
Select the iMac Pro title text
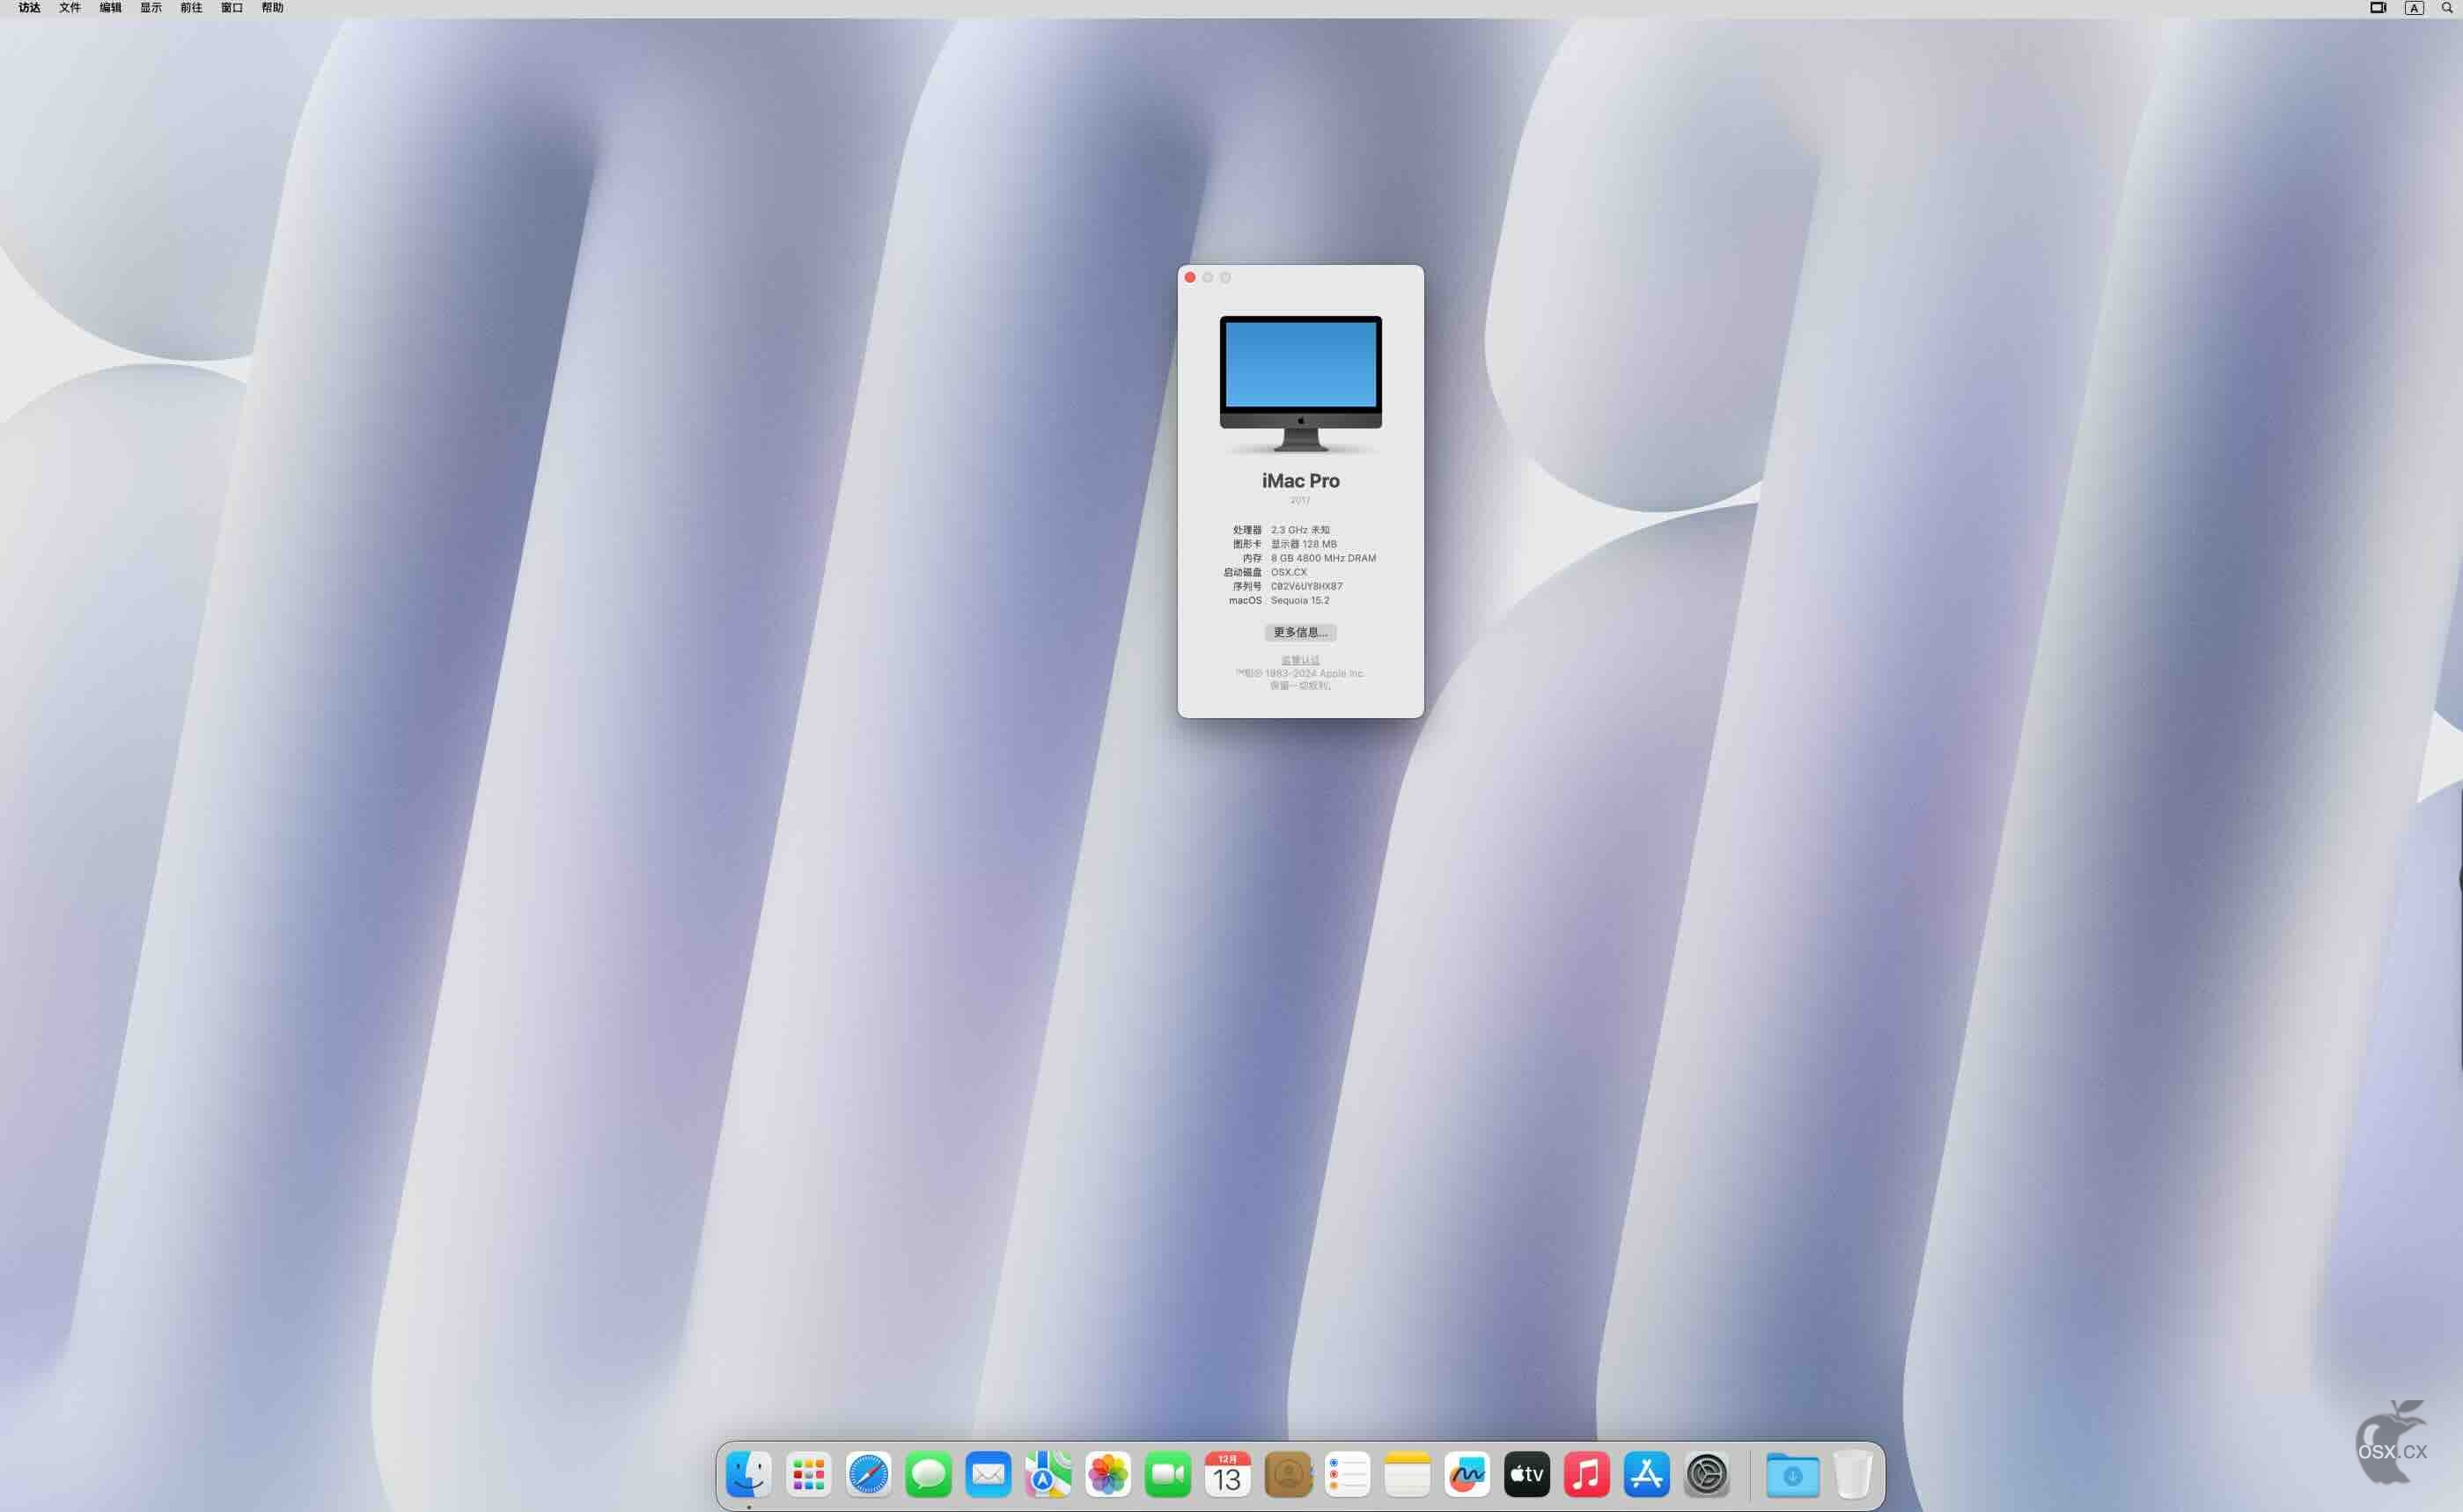point(1300,481)
